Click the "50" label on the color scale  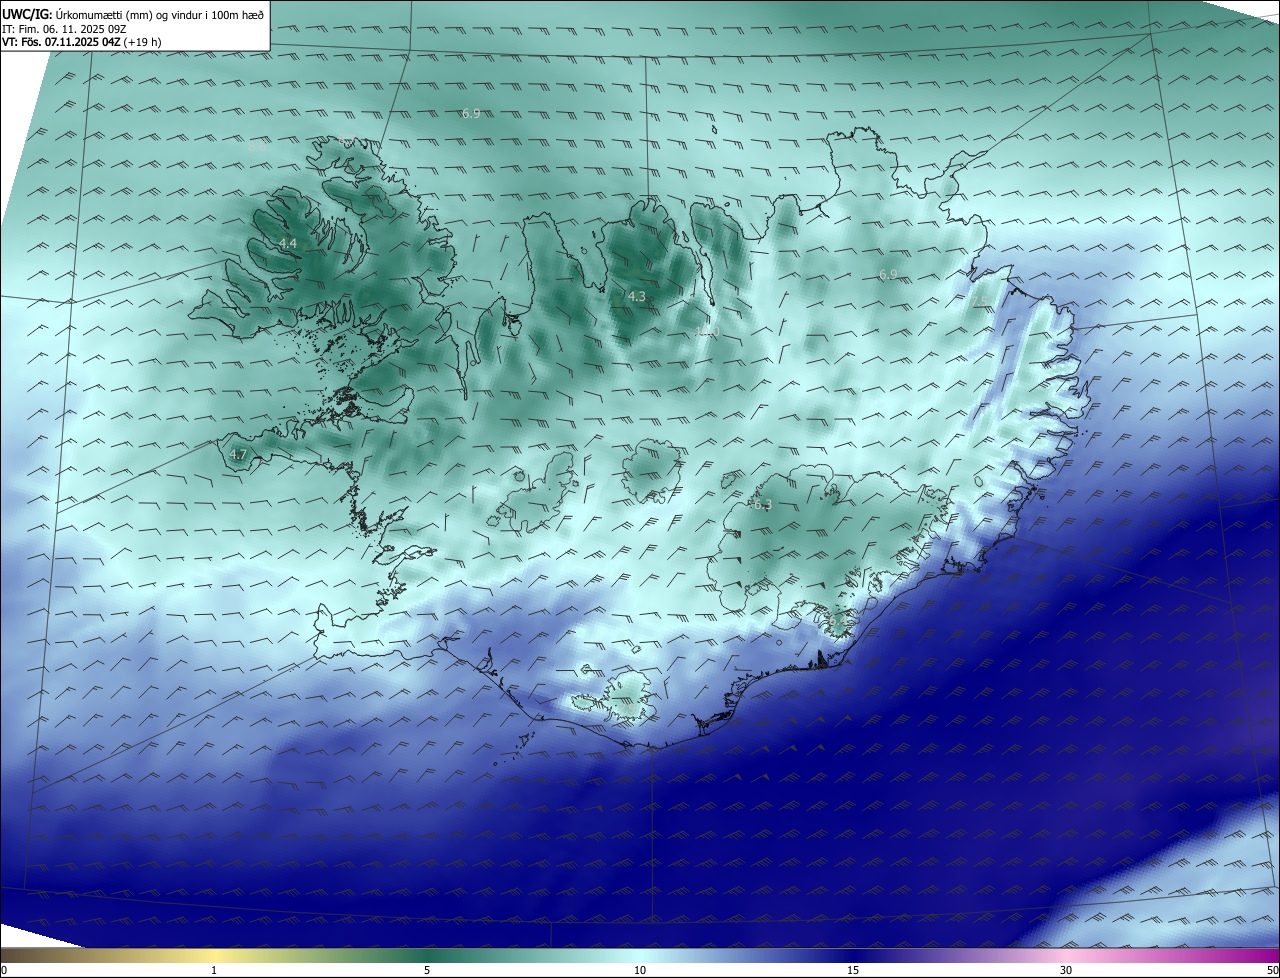[1272, 970]
